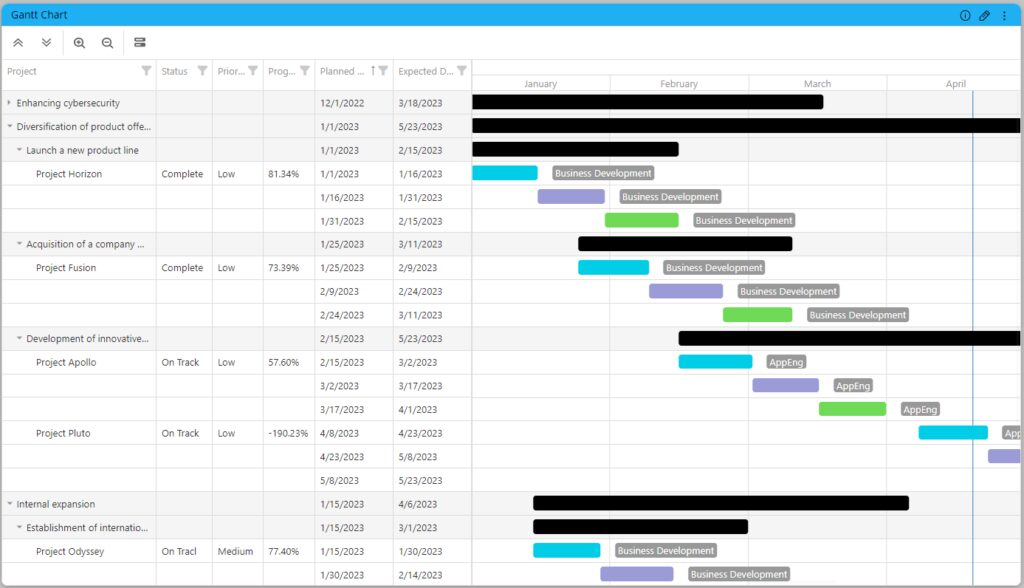The image size is (1024, 588).
Task: Open the Status column filter funnel
Action: (x=204, y=72)
